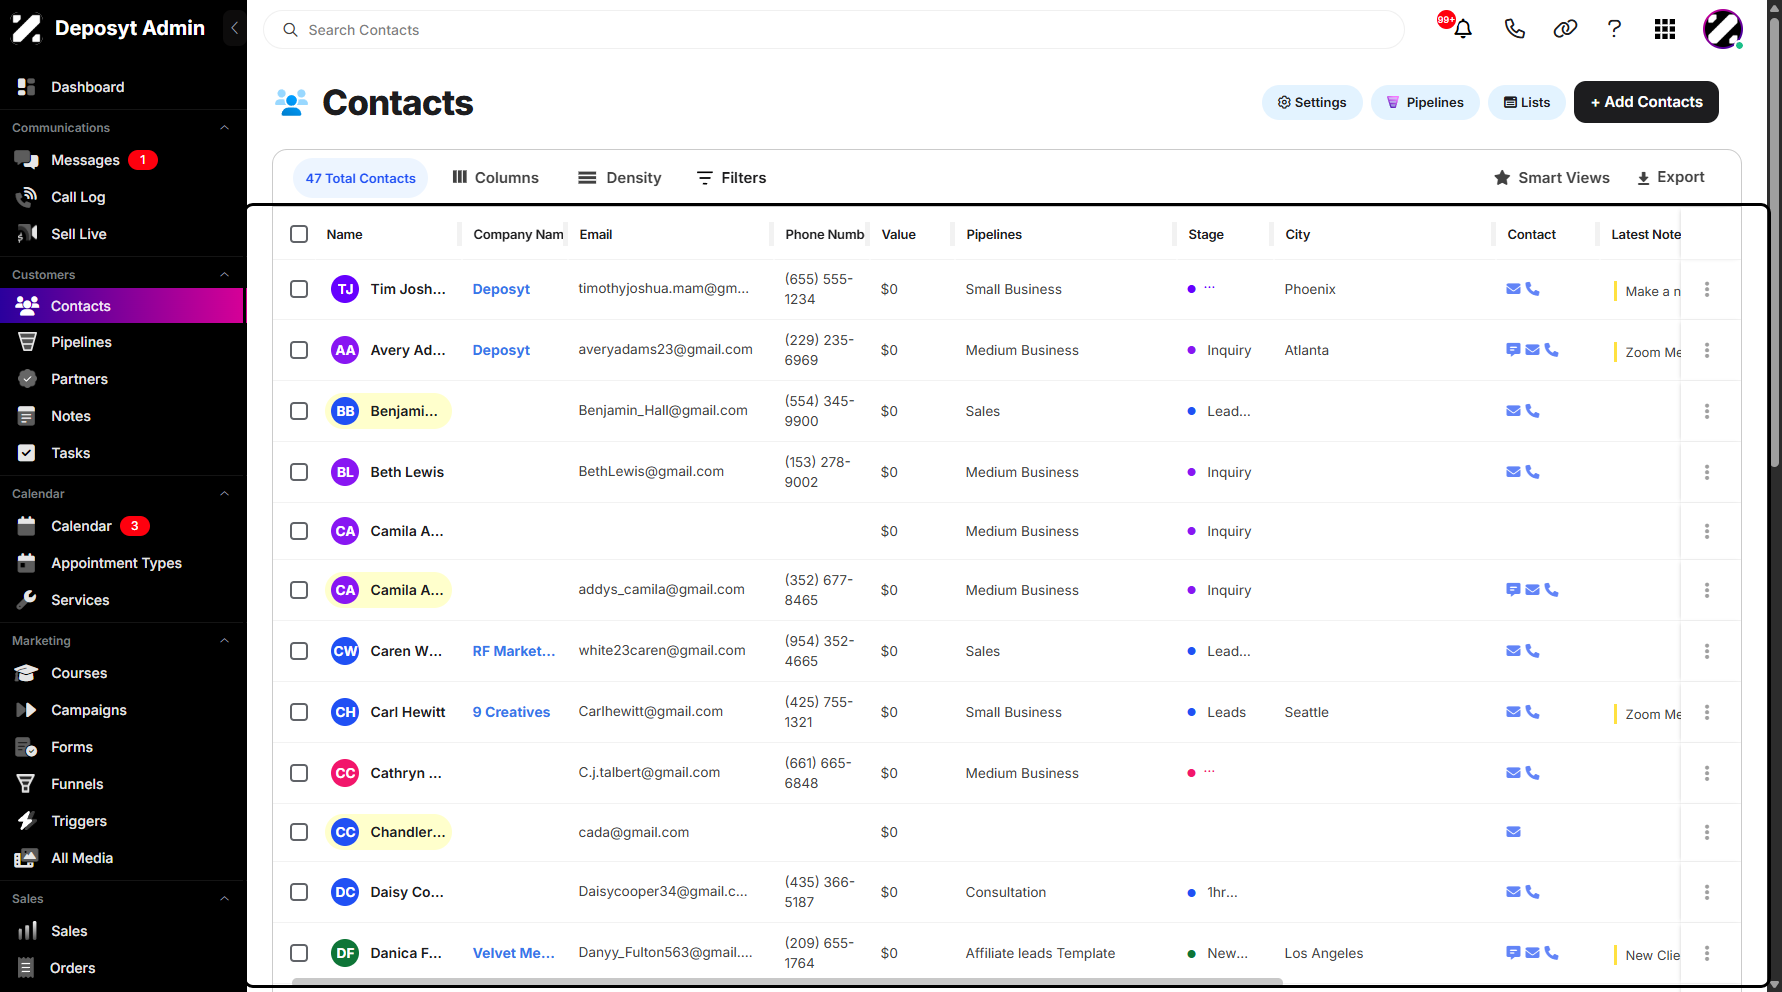
Task: Call Cathryn contact via phone icon
Action: 1532,773
